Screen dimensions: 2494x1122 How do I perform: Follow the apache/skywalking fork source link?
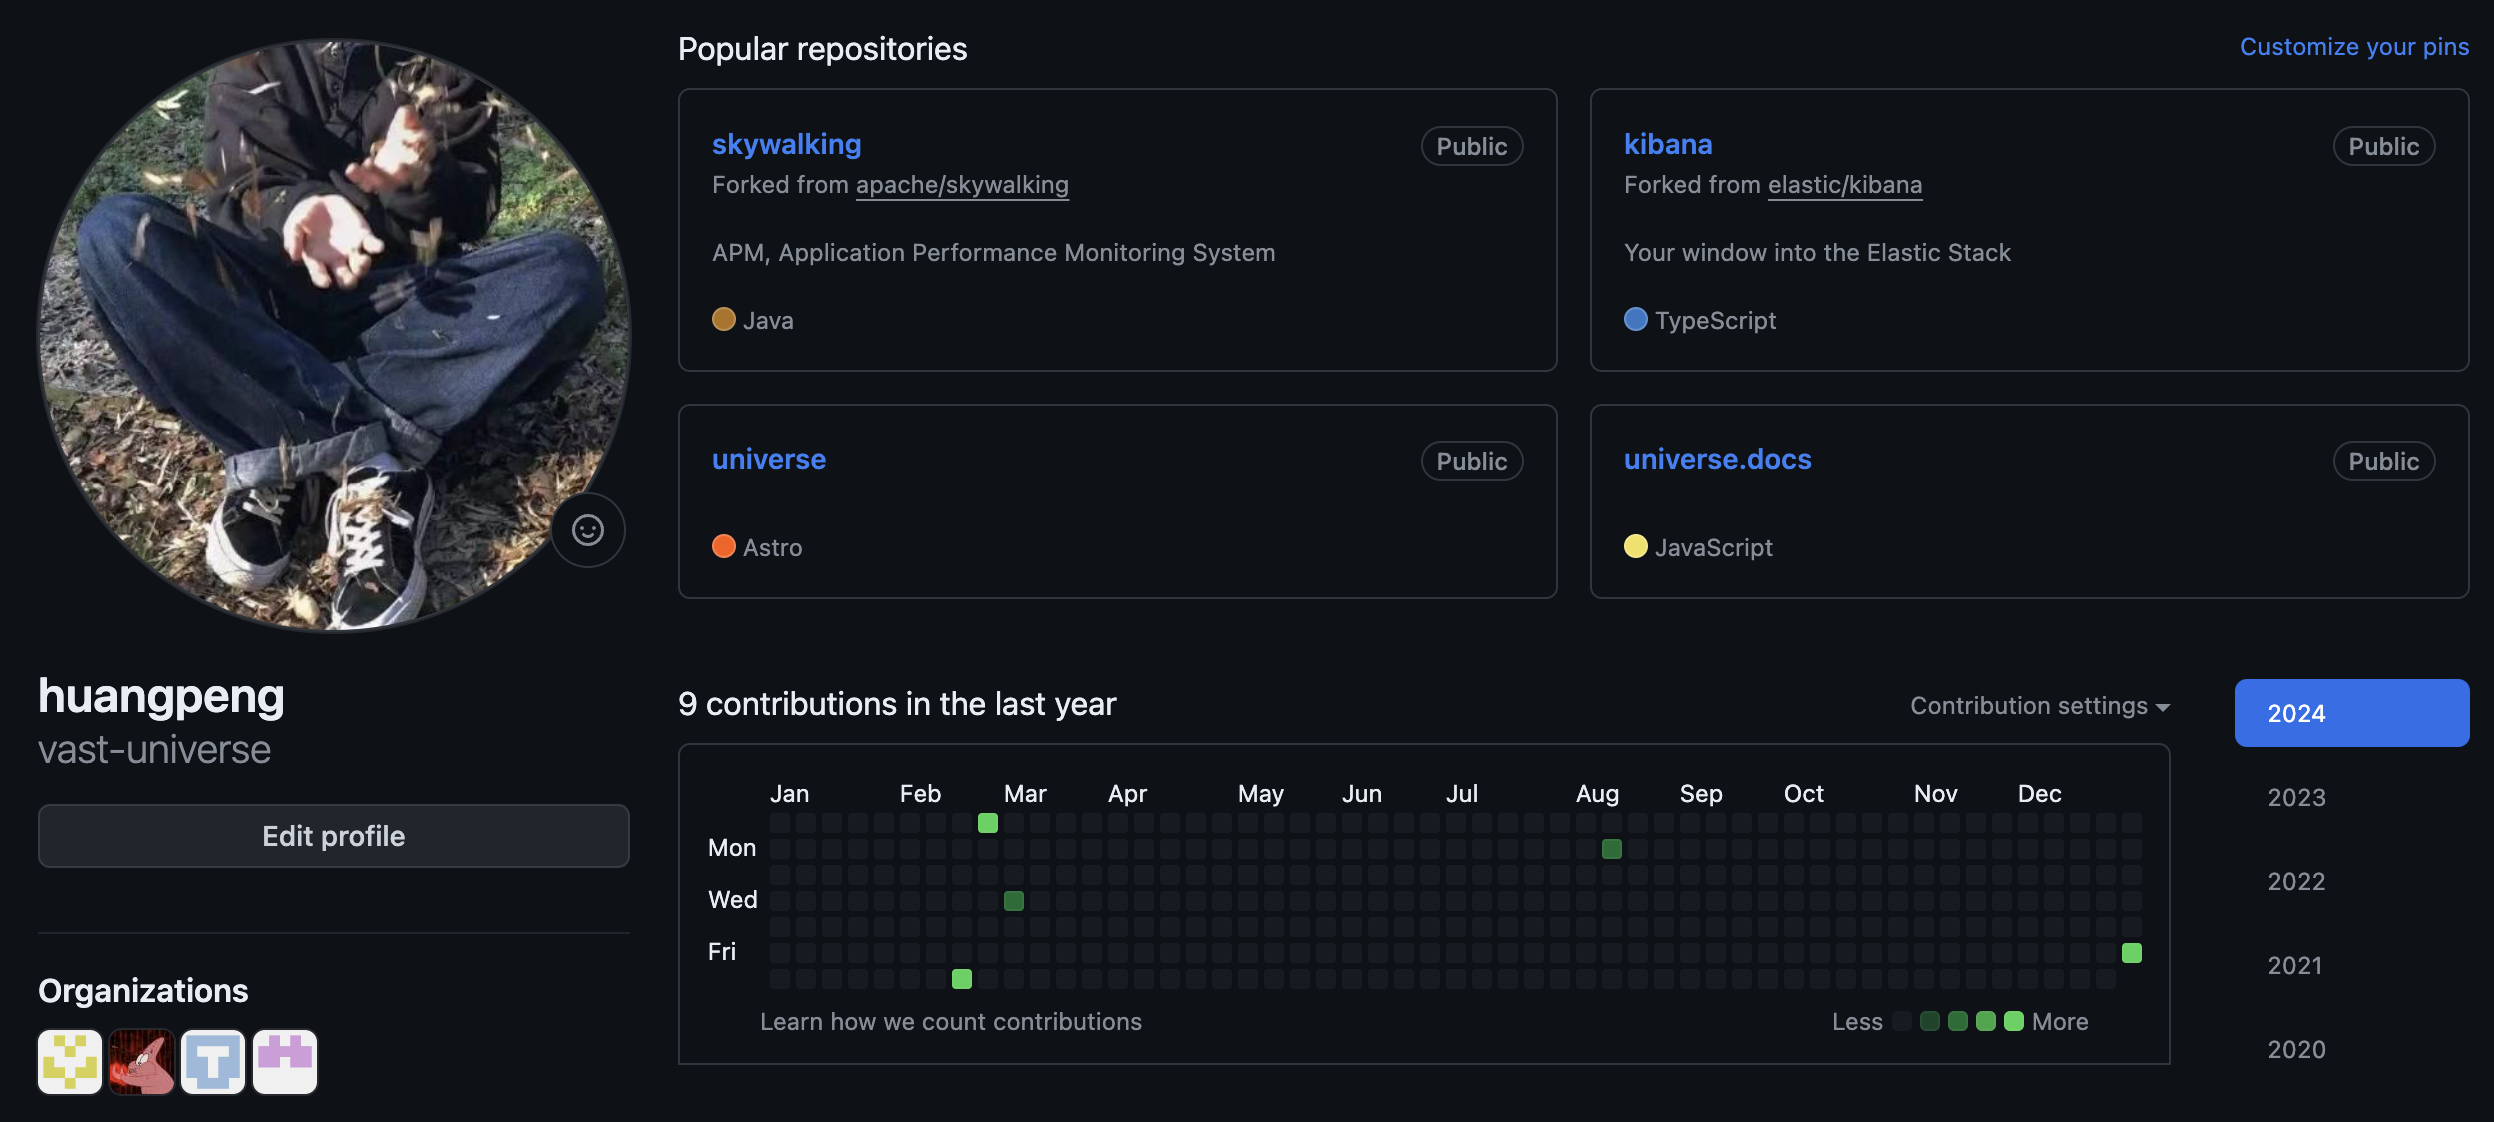pyautogui.click(x=962, y=185)
